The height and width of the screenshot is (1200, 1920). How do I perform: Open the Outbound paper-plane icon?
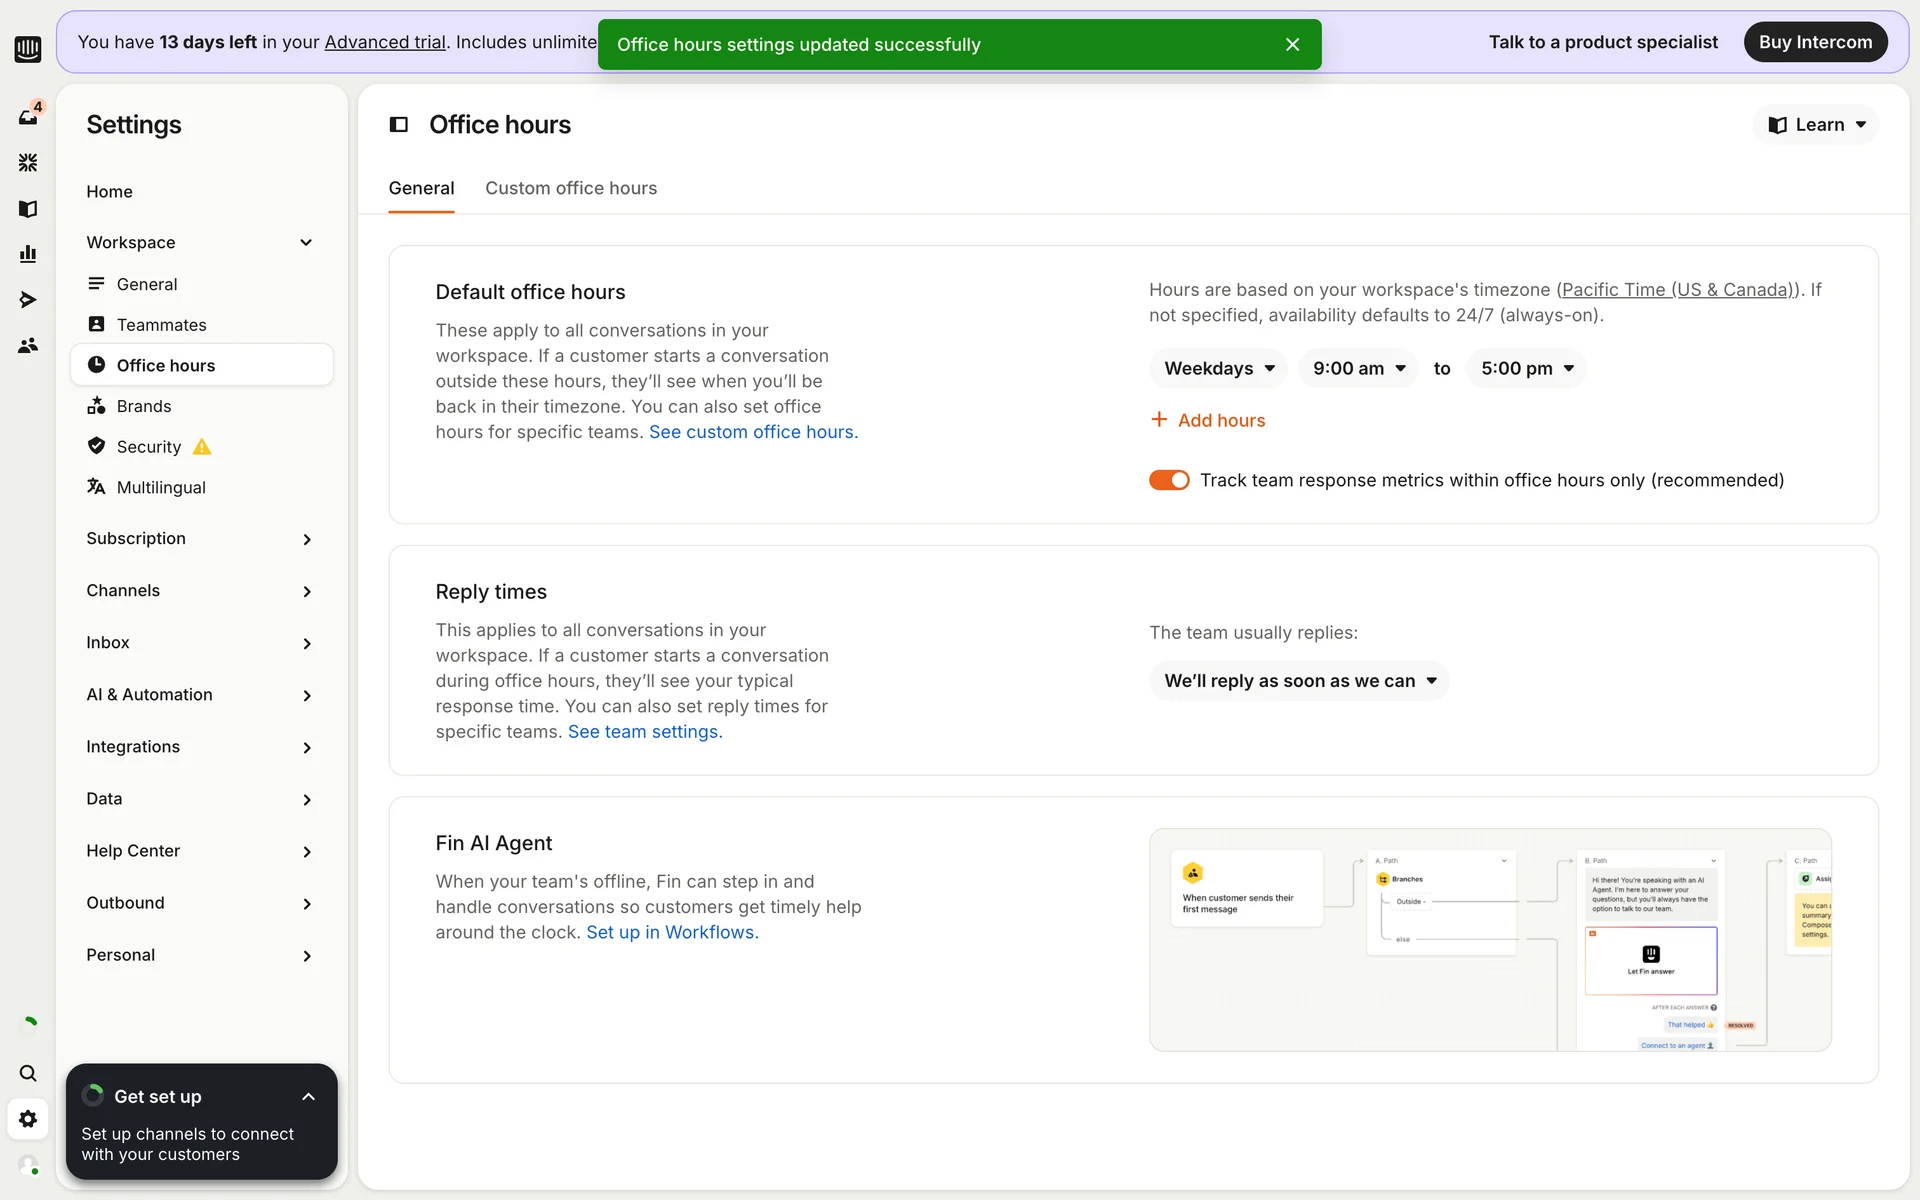click(28, 300)
